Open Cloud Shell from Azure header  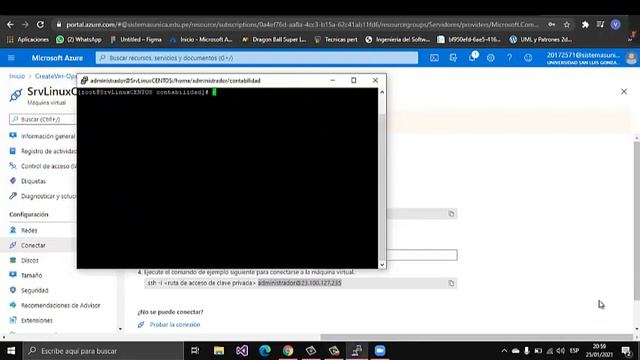tap(434, 58)
